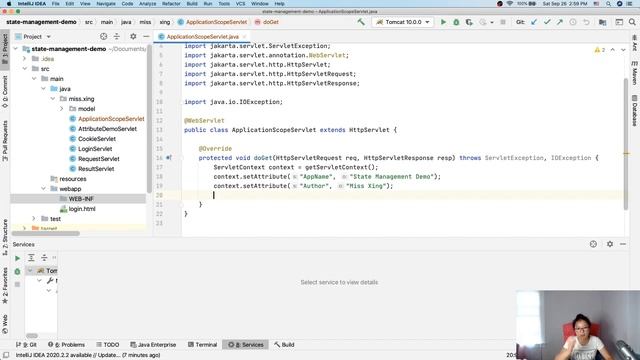
Task: Toggle the Commit side tool window
Action: pos(5,92)
